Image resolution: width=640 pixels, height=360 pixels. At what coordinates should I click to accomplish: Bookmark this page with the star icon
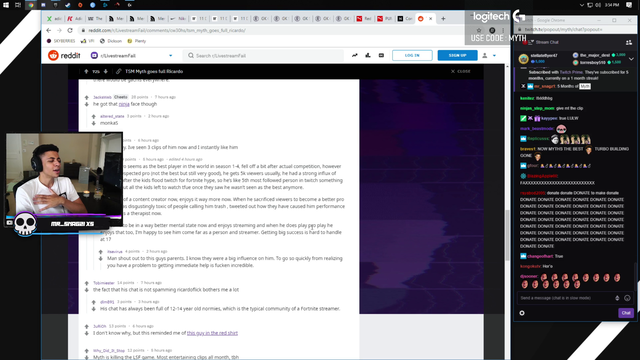[479, 31]
